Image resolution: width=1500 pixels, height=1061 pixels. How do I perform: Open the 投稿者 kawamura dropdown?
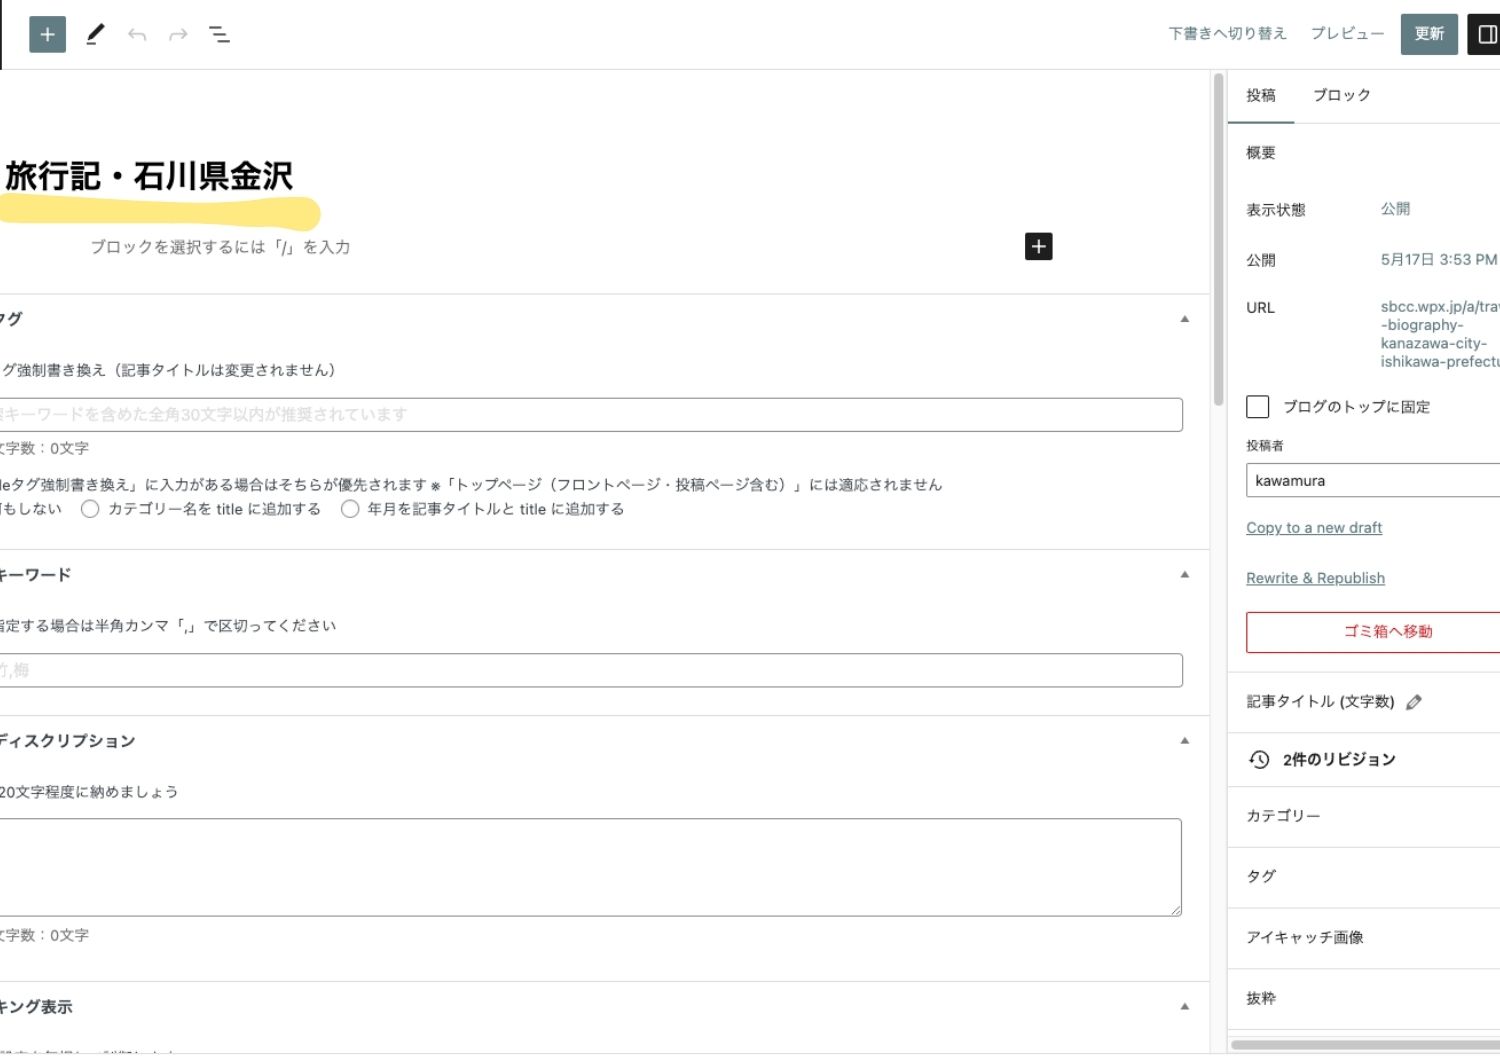(x=1373, y=480)
